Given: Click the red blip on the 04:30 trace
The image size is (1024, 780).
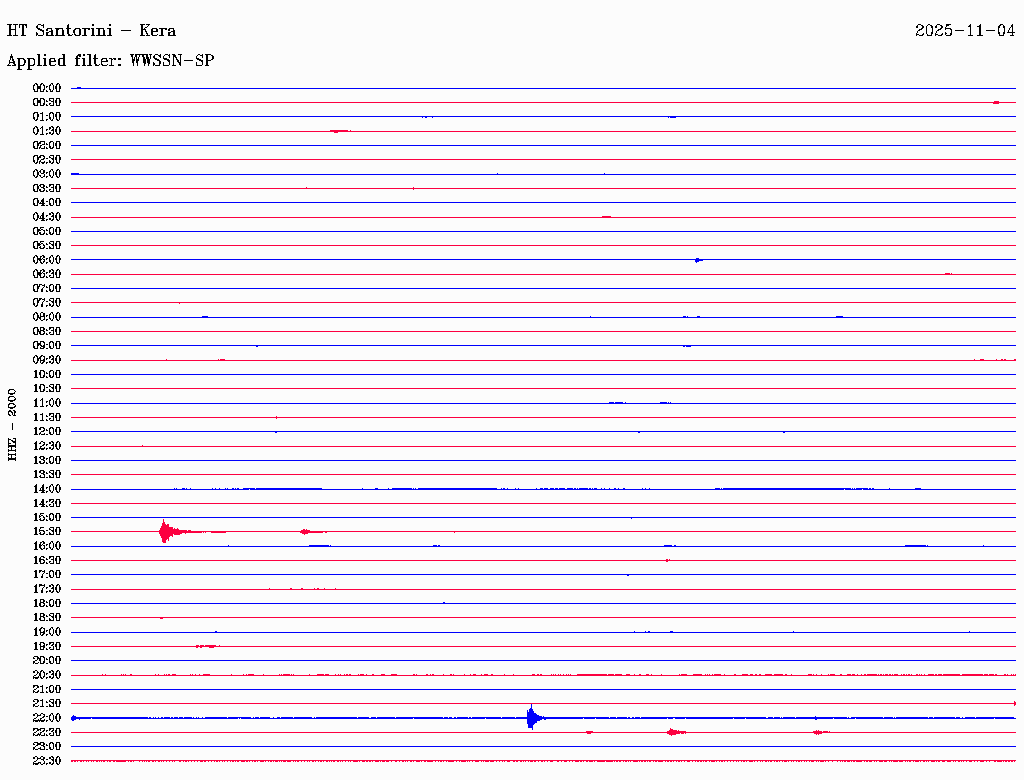Looking at the screenshot, I should [607, 217].
